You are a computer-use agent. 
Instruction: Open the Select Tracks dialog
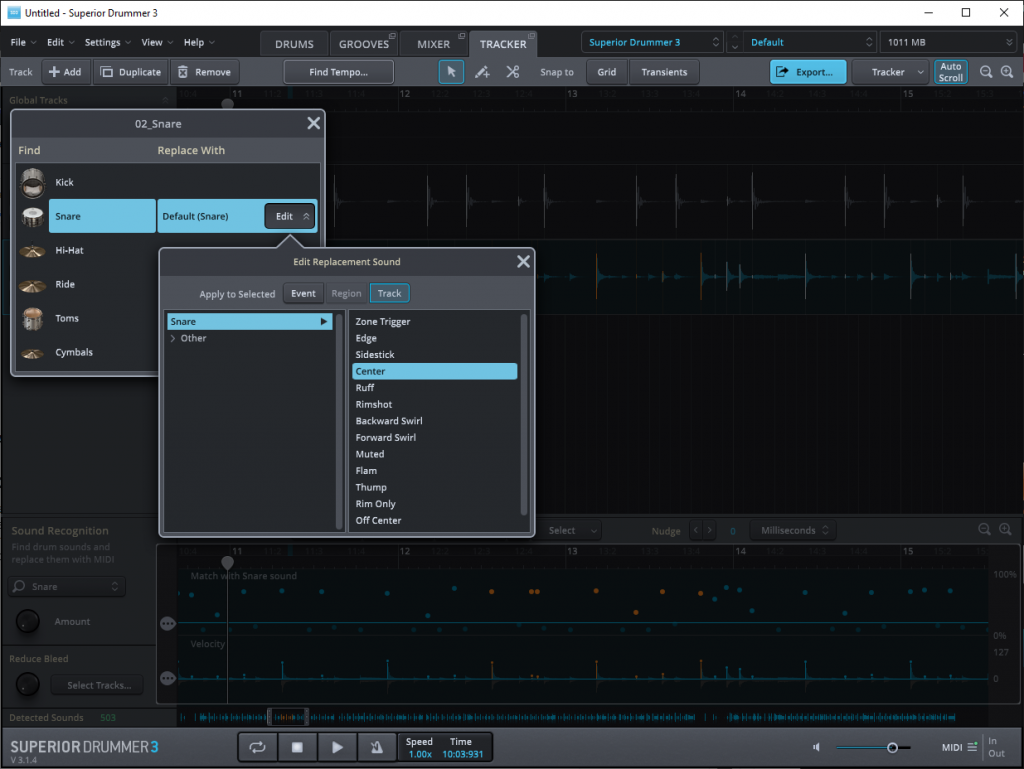tap(96, 684)
